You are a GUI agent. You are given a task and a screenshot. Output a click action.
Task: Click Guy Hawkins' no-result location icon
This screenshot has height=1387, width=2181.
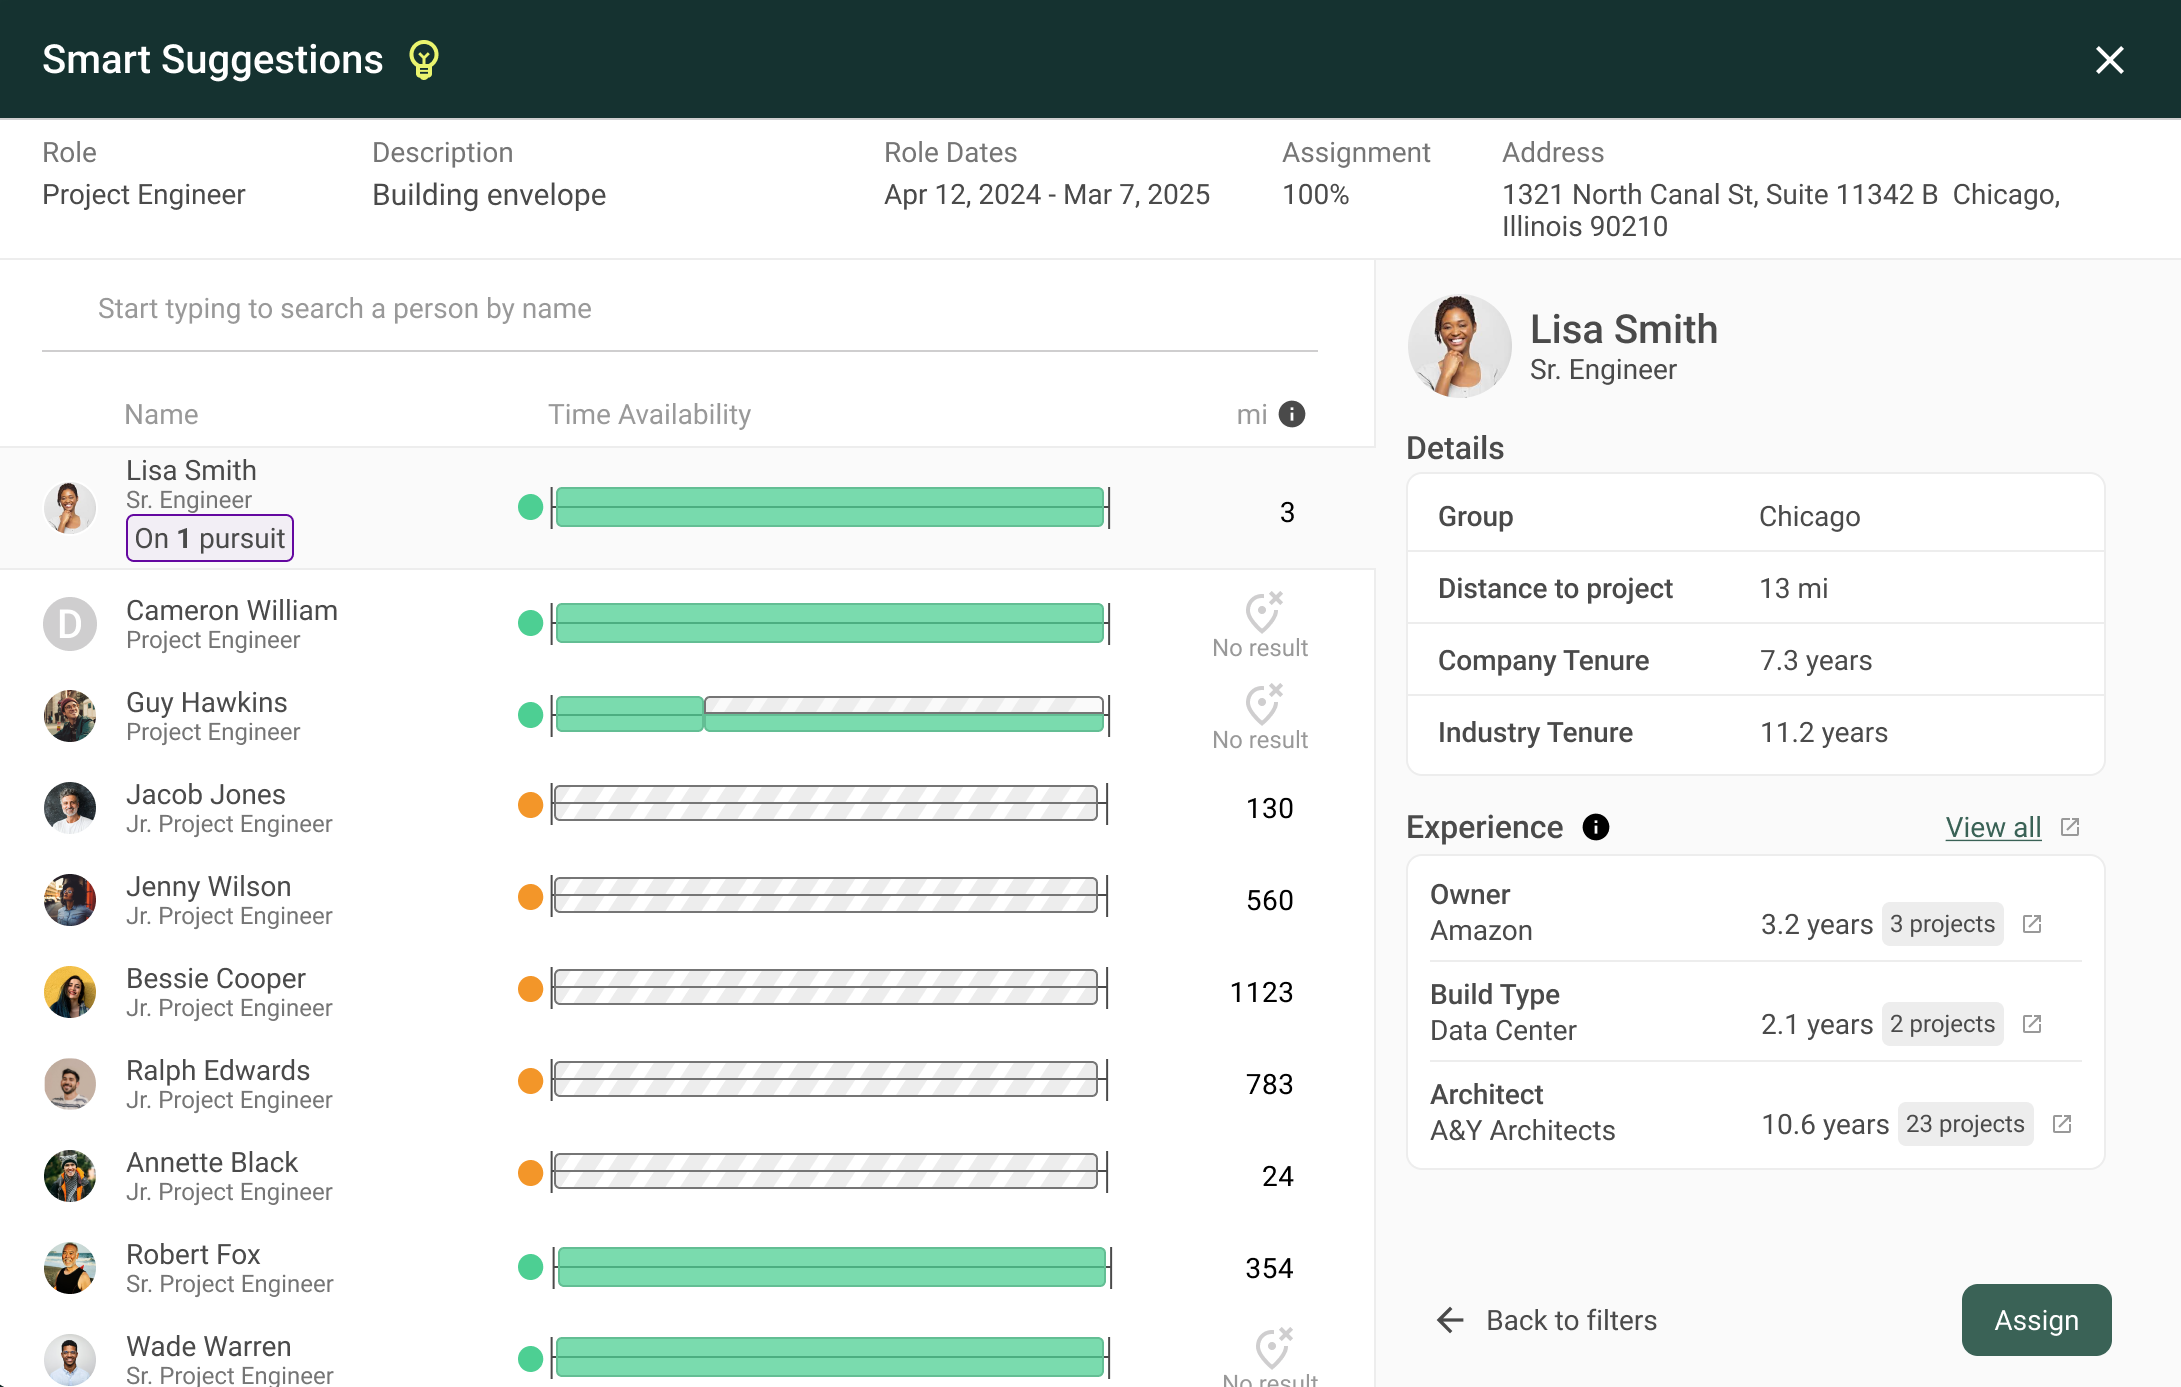click(1263, 704)
